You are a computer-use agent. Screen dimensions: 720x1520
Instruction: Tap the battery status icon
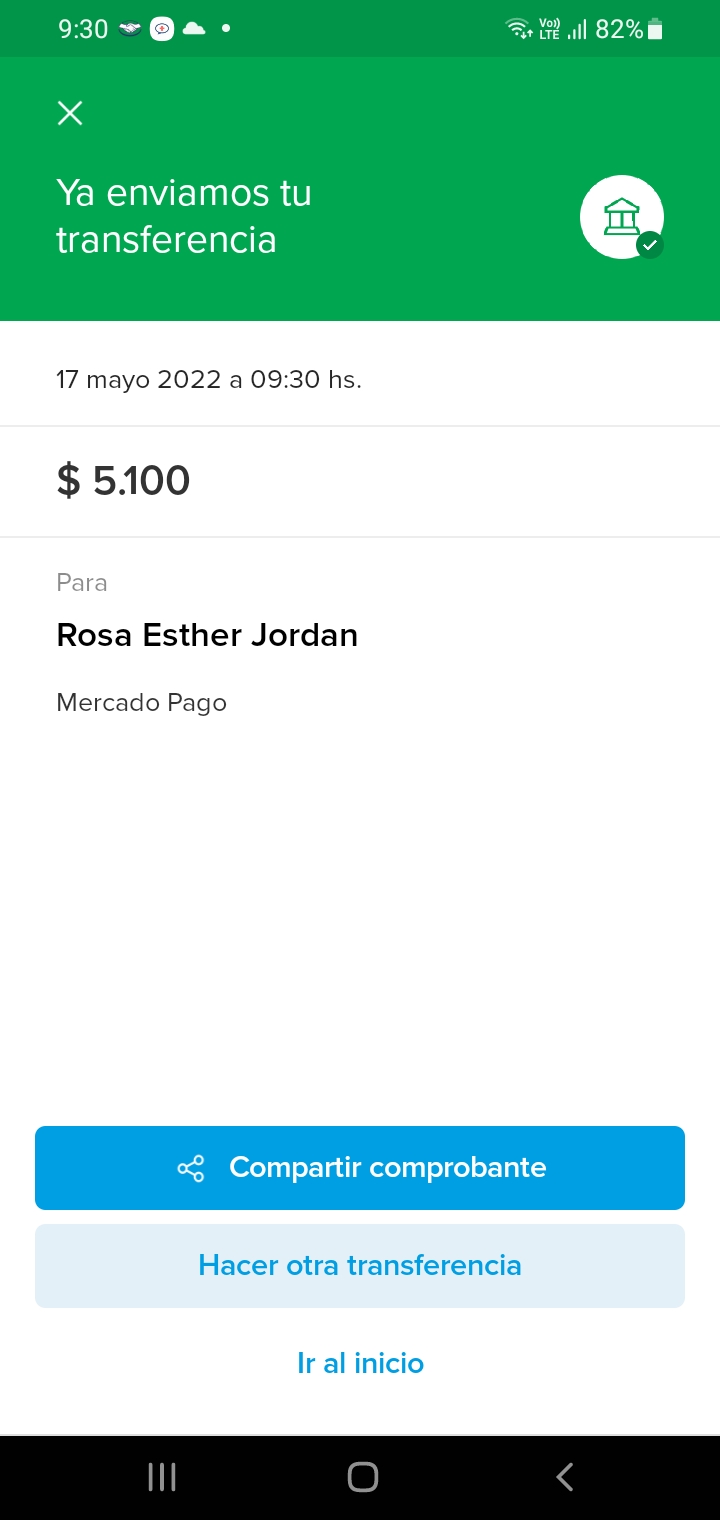pyautogui.click(x=655, y=29)
